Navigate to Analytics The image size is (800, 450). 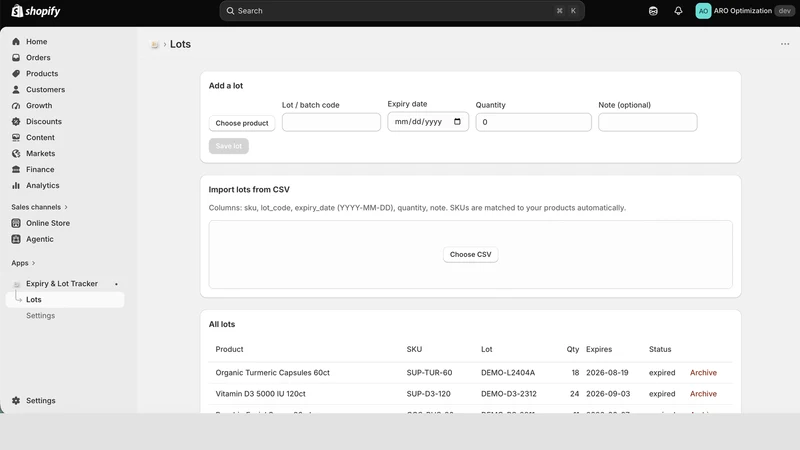42,185
